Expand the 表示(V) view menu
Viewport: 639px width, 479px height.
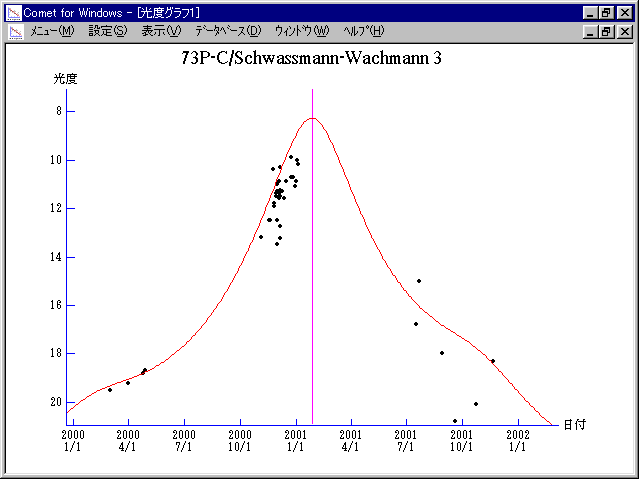[161, 31]
